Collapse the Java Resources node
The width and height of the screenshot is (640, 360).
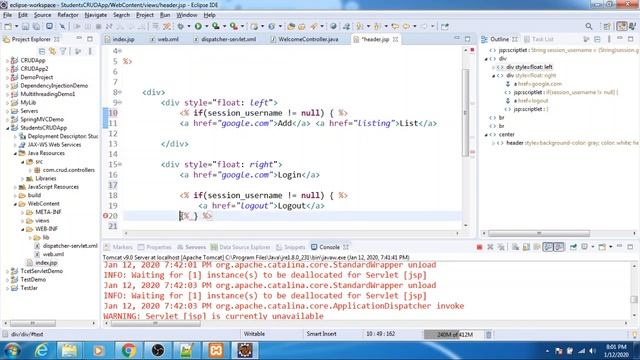pos(15,153)
